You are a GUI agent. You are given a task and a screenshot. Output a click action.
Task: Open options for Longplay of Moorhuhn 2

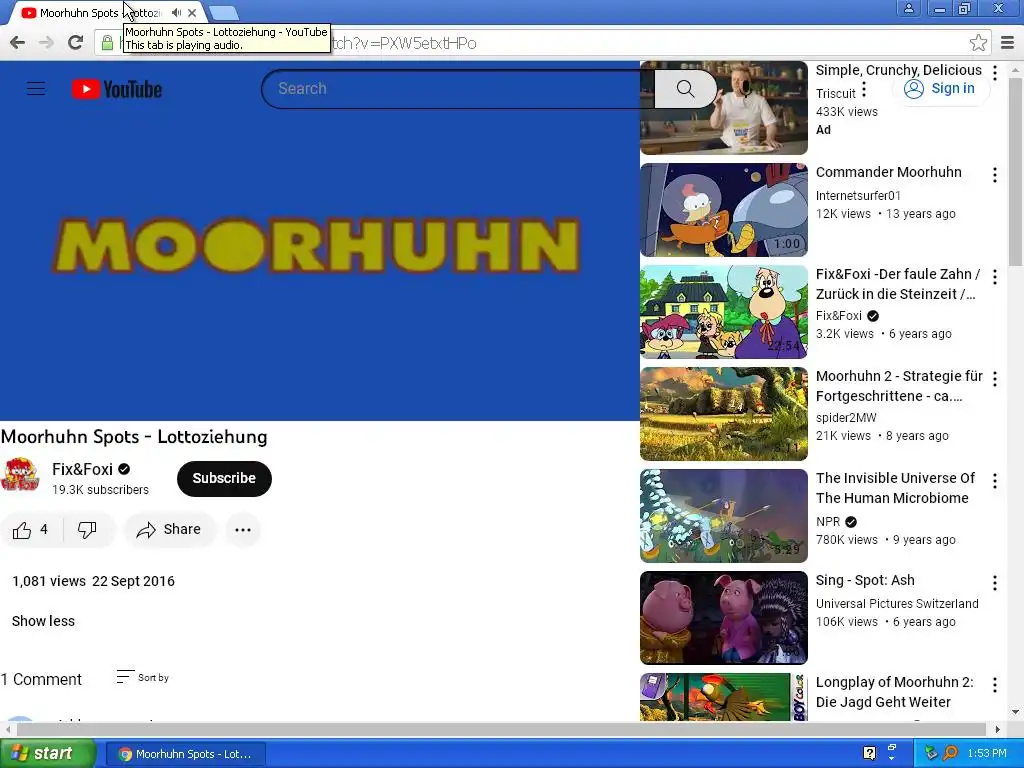[995, 684]
